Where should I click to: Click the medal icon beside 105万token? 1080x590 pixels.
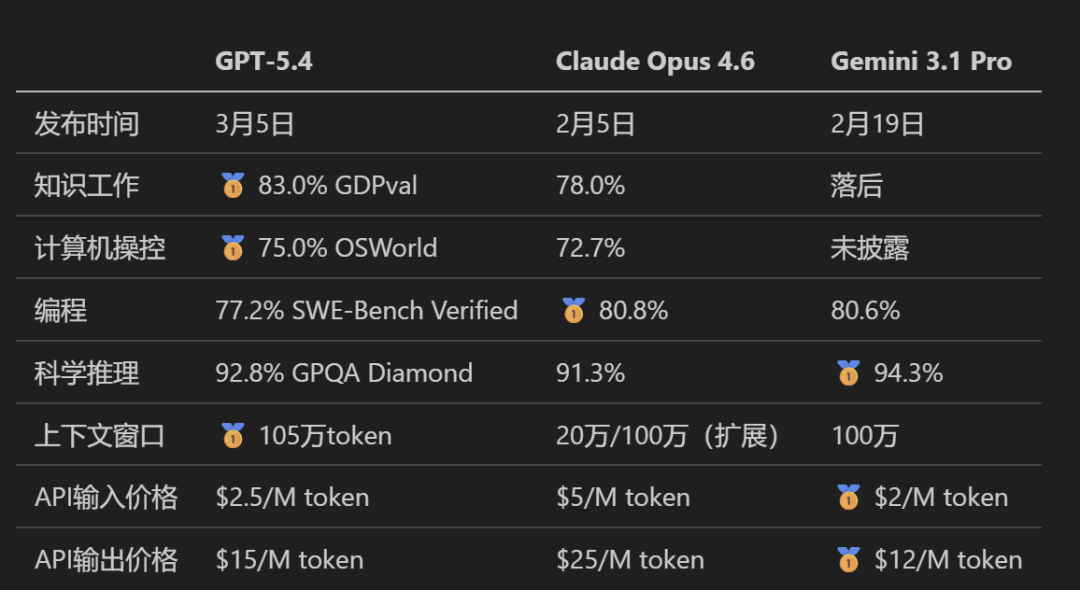[233, 435]
